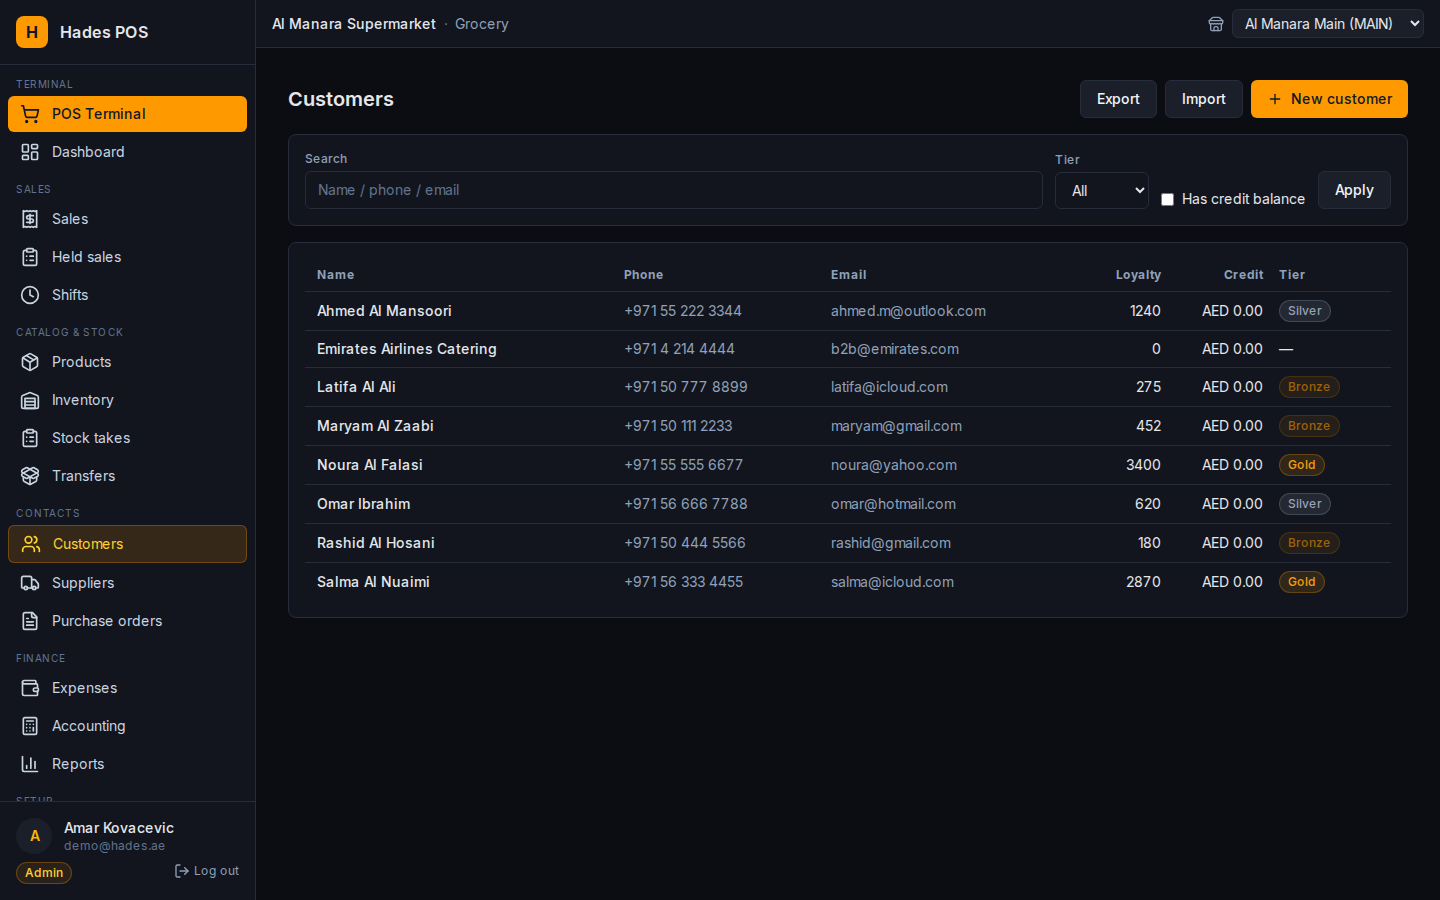Select Salma Al Nuaimi row

click(x=848, y=582)
